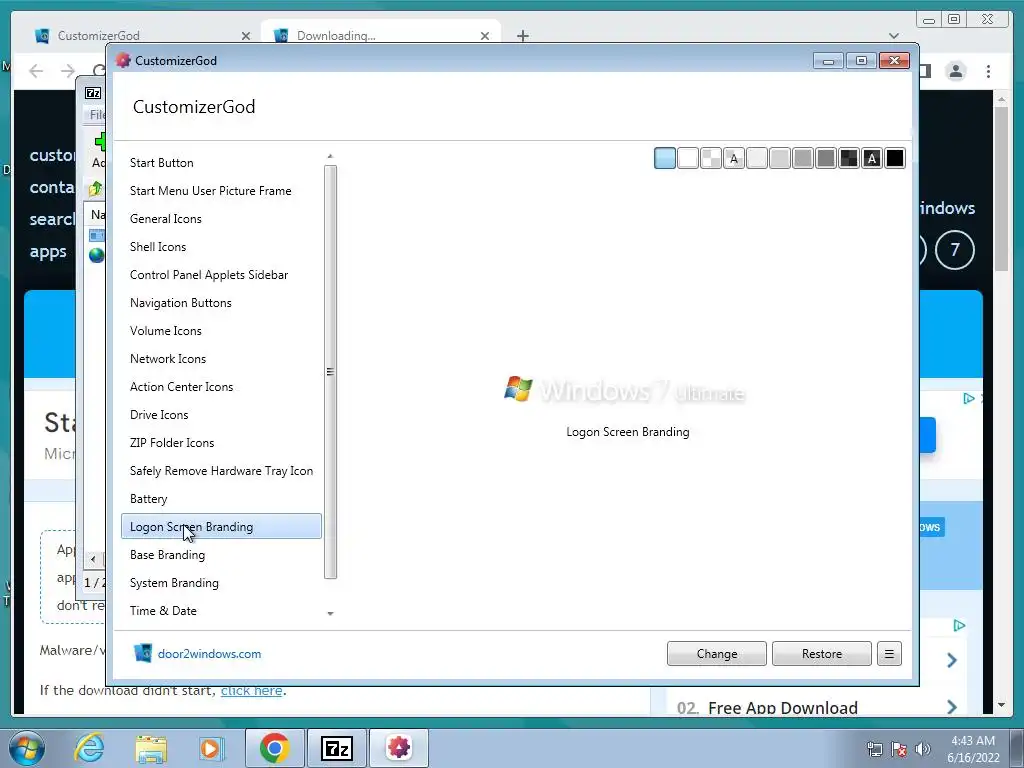Image resolution: width=1024 pixels, height=768 pixels.
Task: Open Chrome's tab search chevron
Action: (x=894, y=36)
